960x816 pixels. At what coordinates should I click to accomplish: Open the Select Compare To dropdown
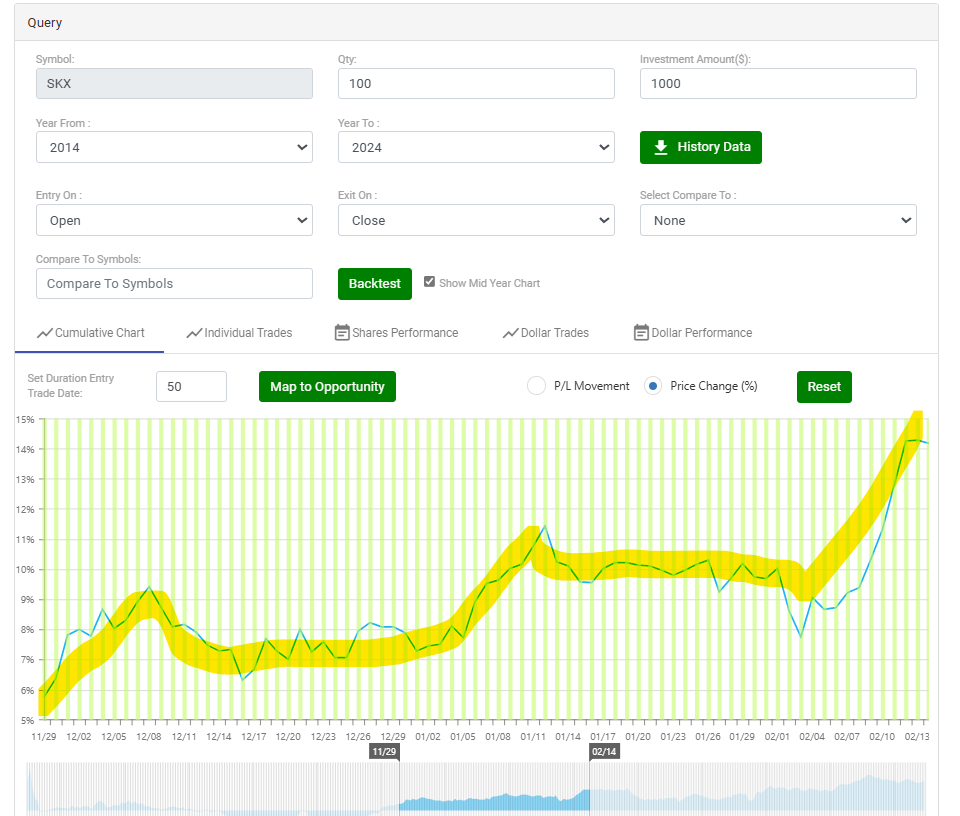click(x=778, y=220)
